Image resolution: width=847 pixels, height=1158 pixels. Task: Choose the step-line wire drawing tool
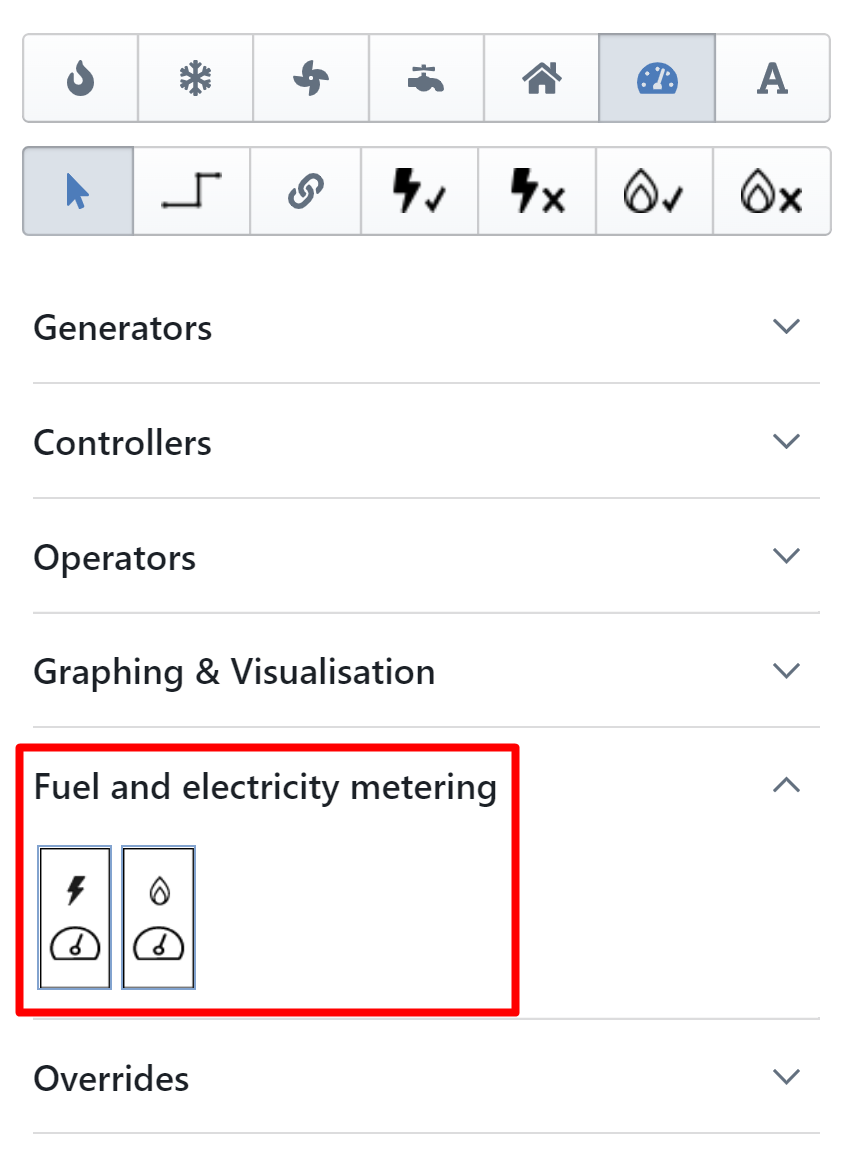(x=191, y=191)
